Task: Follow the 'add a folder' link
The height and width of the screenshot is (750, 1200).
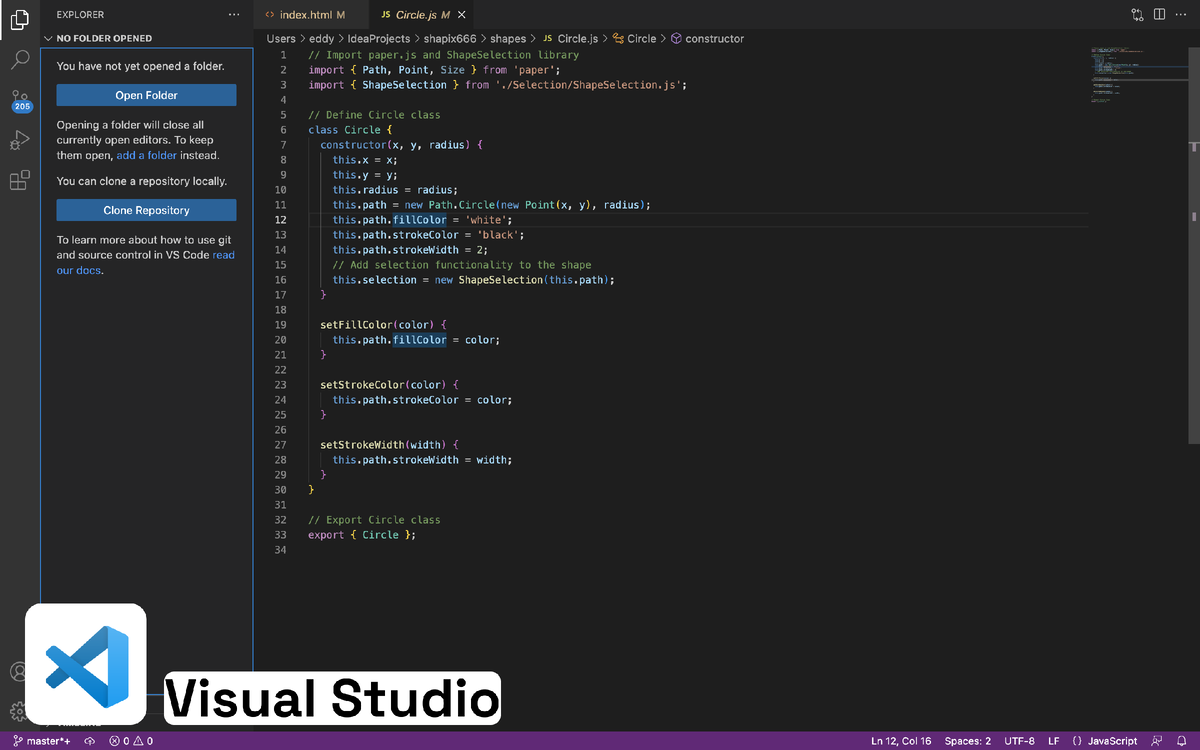Action: coord(147,155)
